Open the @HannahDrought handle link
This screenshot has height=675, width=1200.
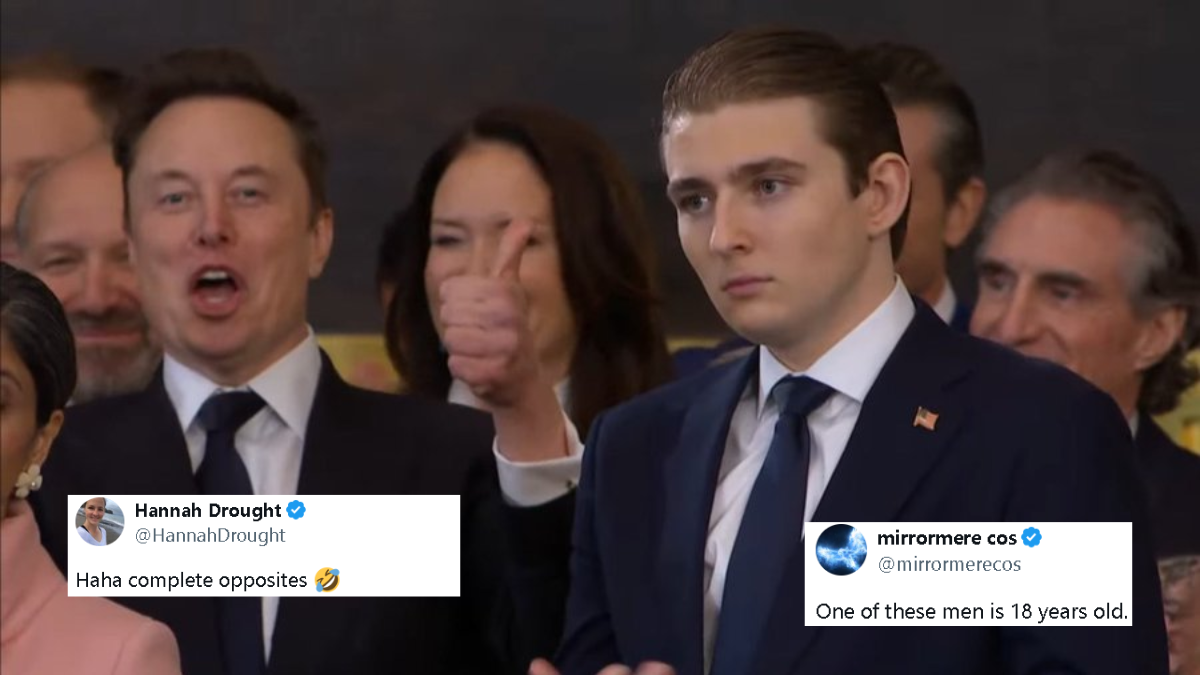click(x=210, y=536)
